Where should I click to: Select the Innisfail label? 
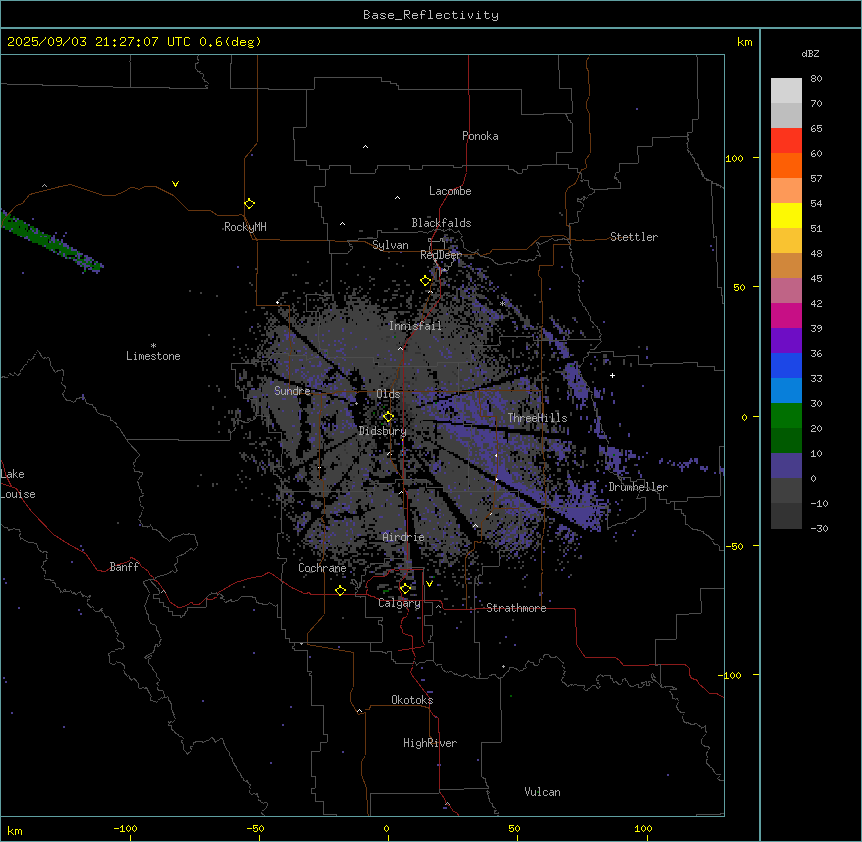[415, 326]
